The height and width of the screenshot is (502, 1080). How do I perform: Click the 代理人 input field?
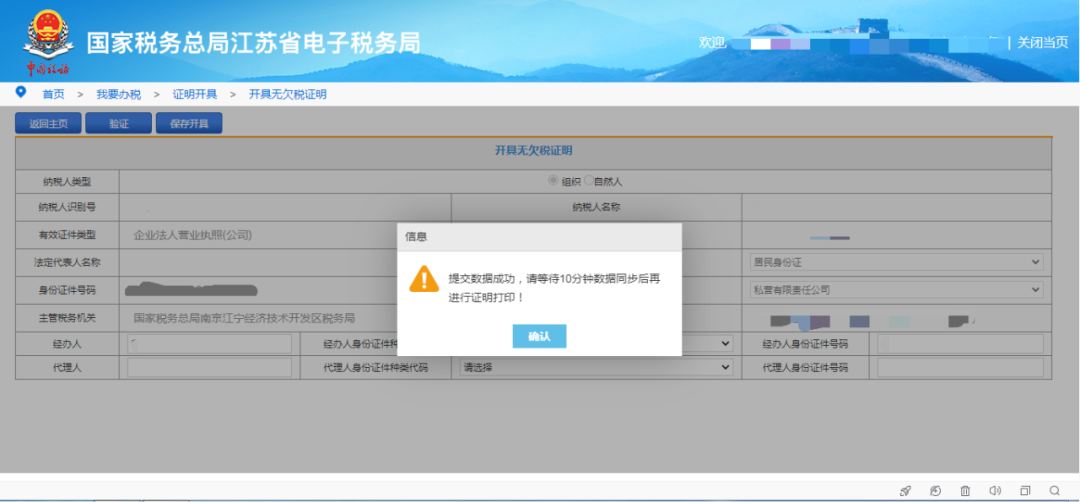[x=209, y=368]
